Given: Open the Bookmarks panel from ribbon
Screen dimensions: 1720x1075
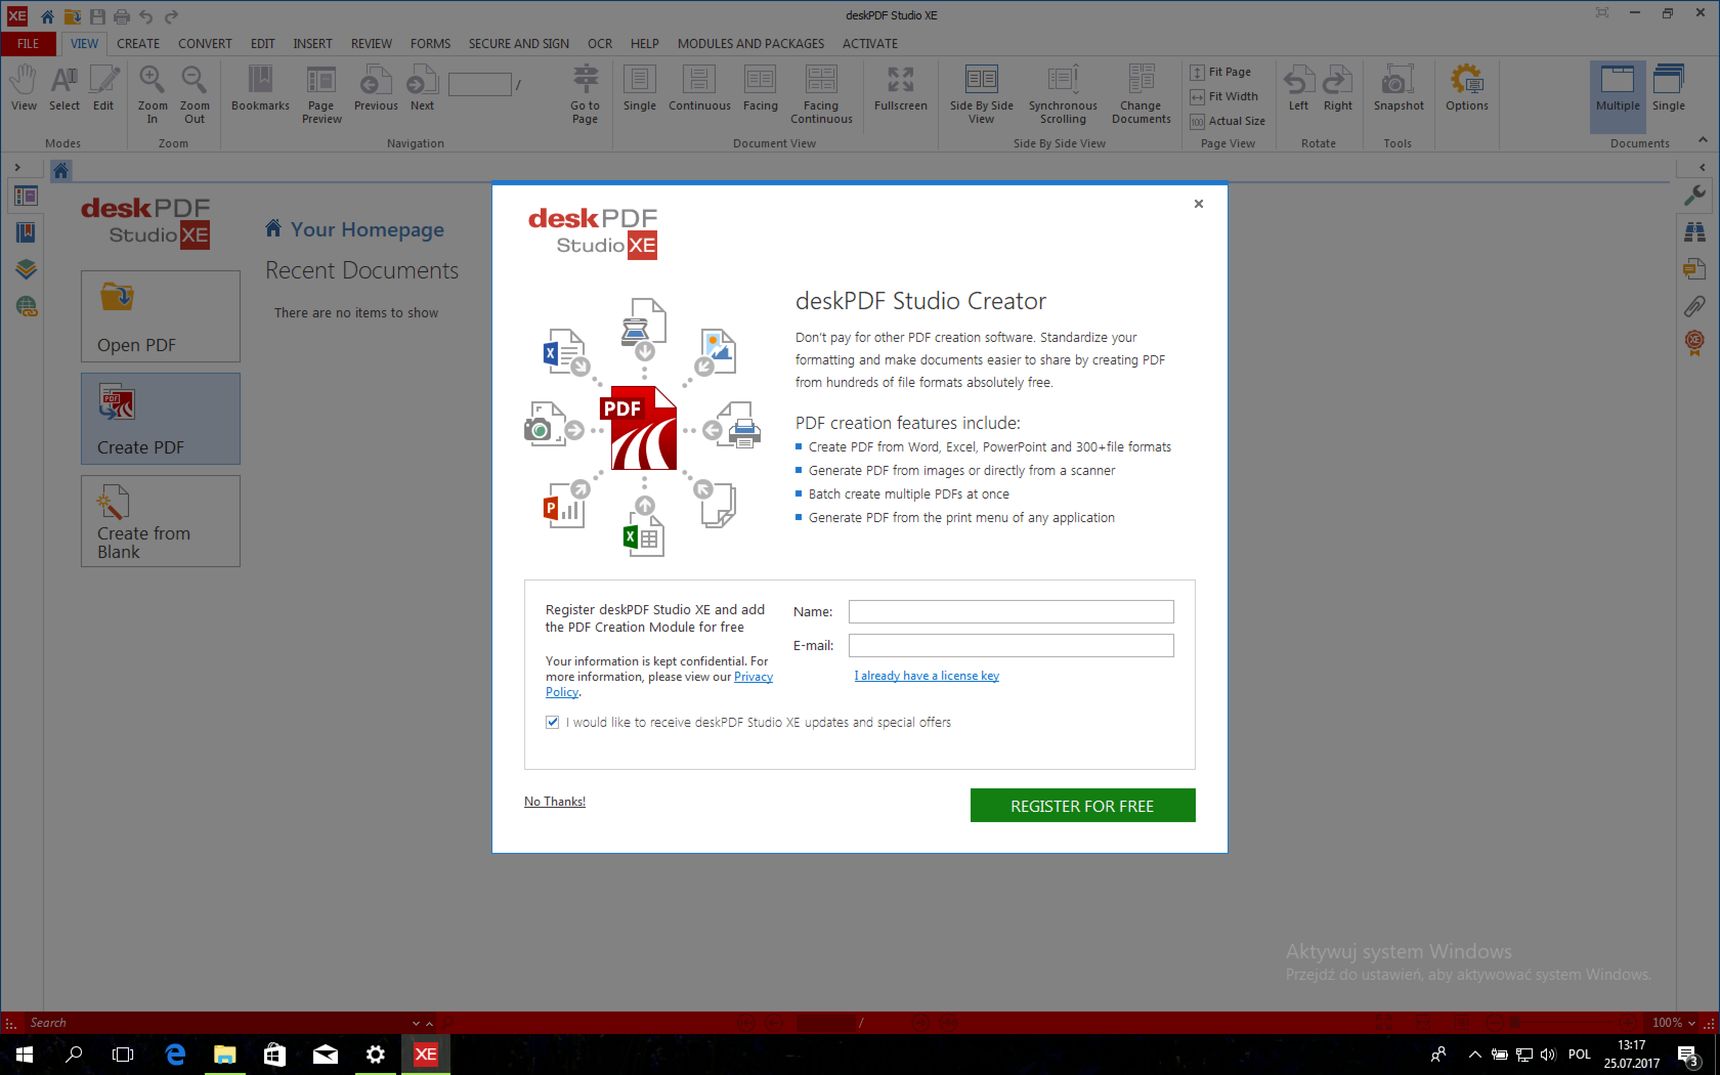Looking at the screenshot, I should (x=260, y=88).
